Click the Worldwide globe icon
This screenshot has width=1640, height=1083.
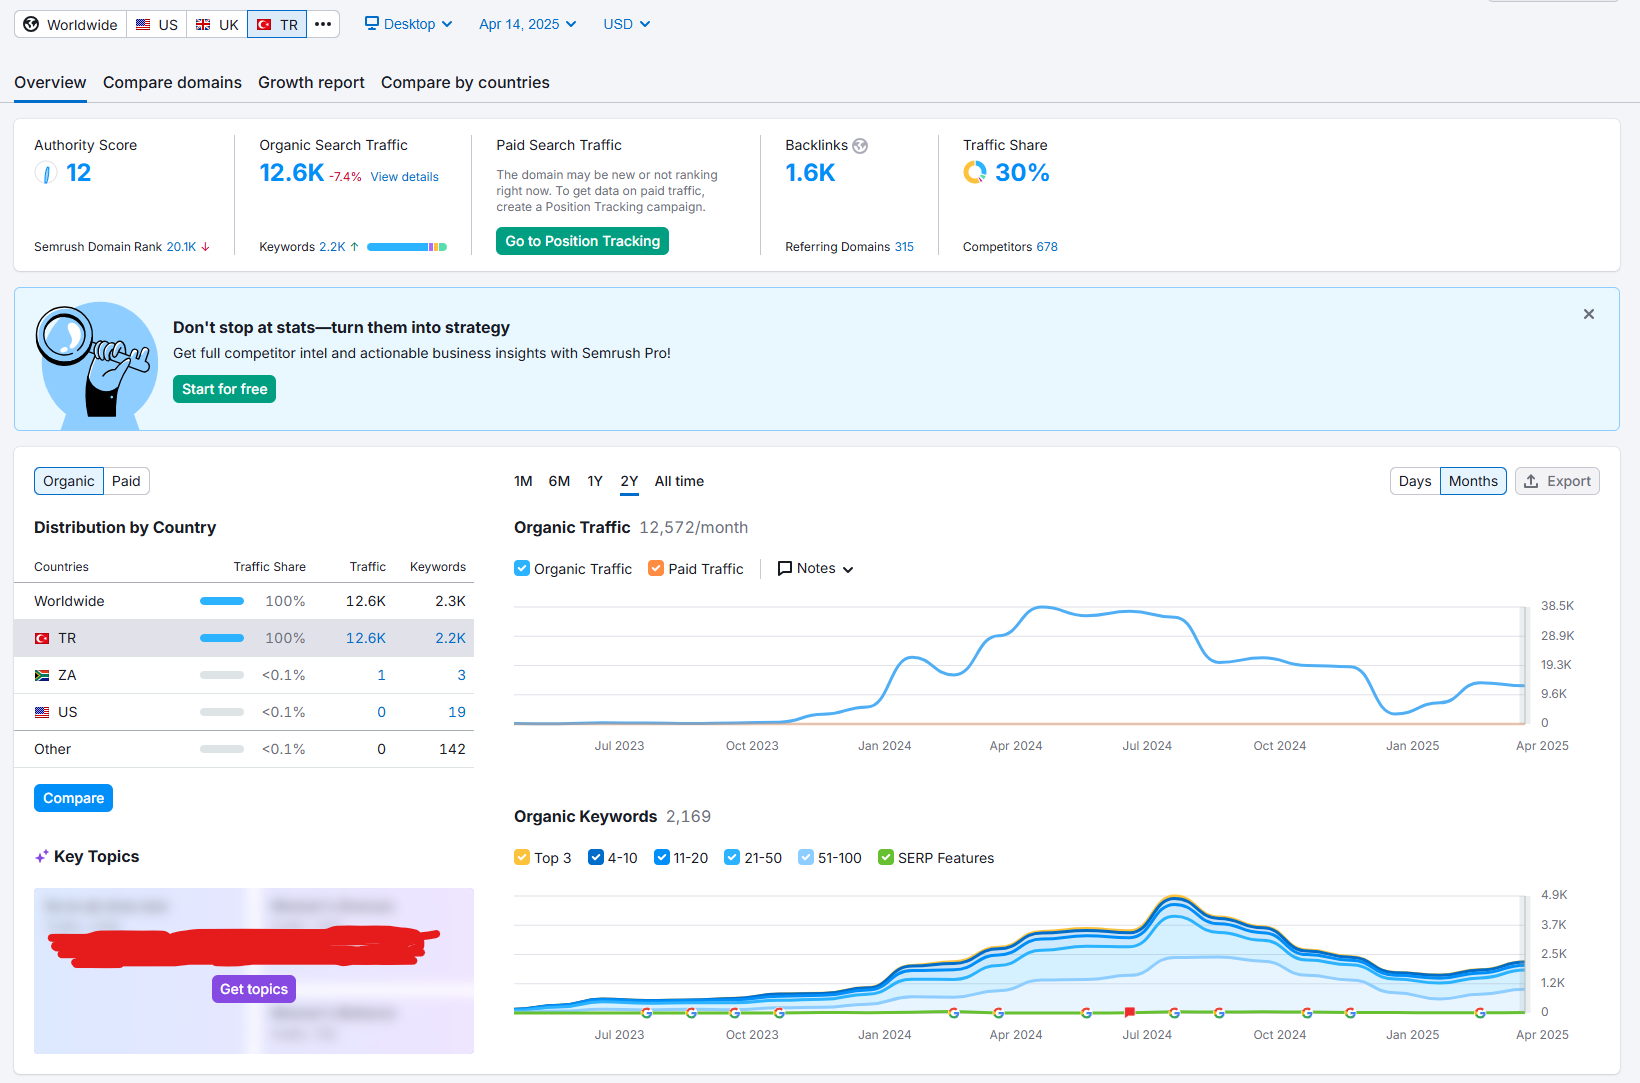[31, 24]
